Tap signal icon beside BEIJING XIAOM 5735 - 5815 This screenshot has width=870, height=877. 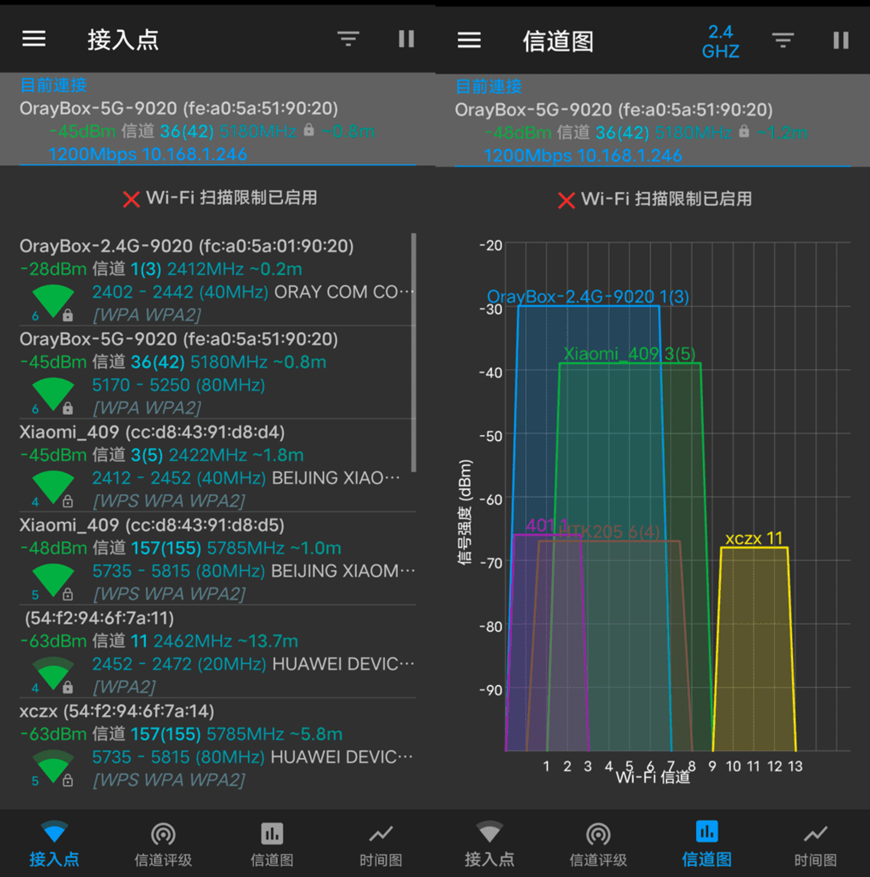53,581
